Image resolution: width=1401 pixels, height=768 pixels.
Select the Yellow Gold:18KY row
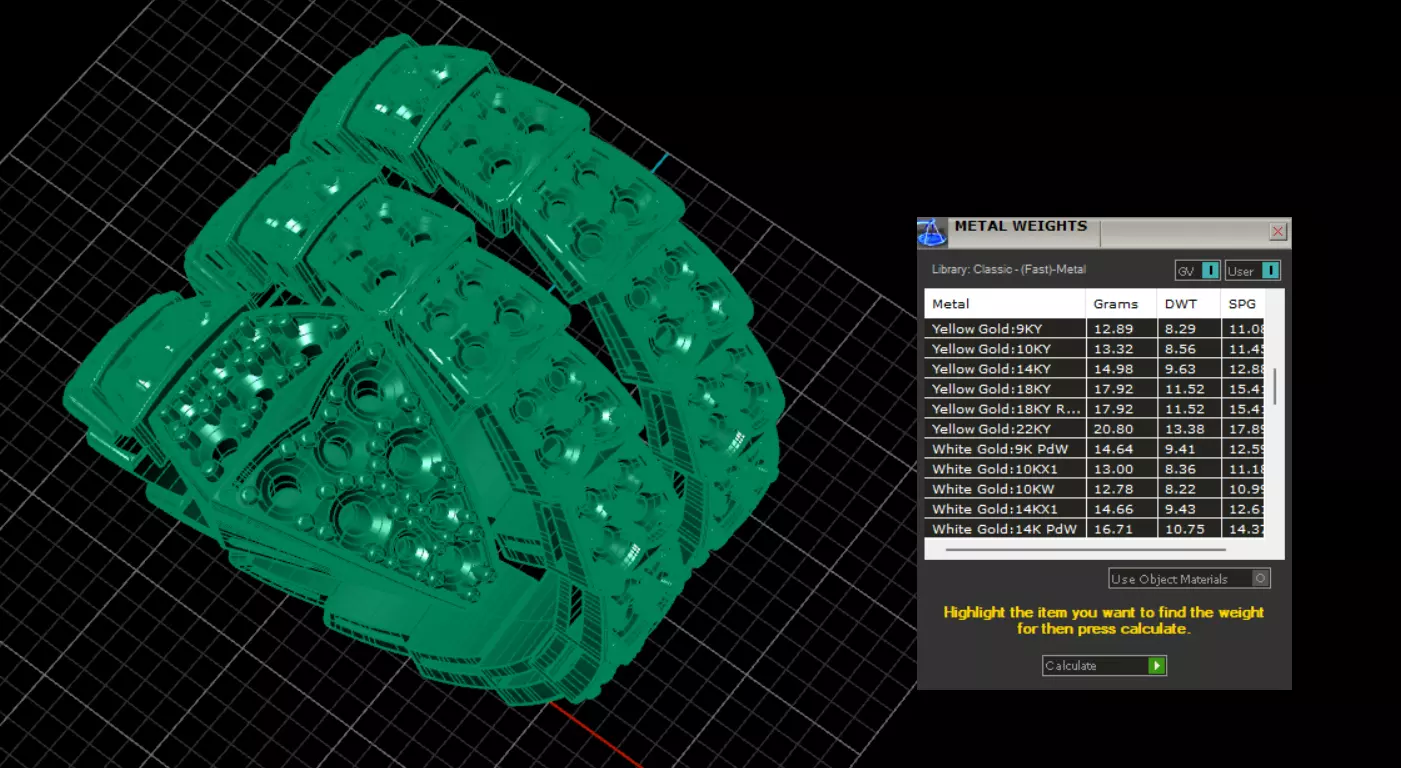point(1094,389)
